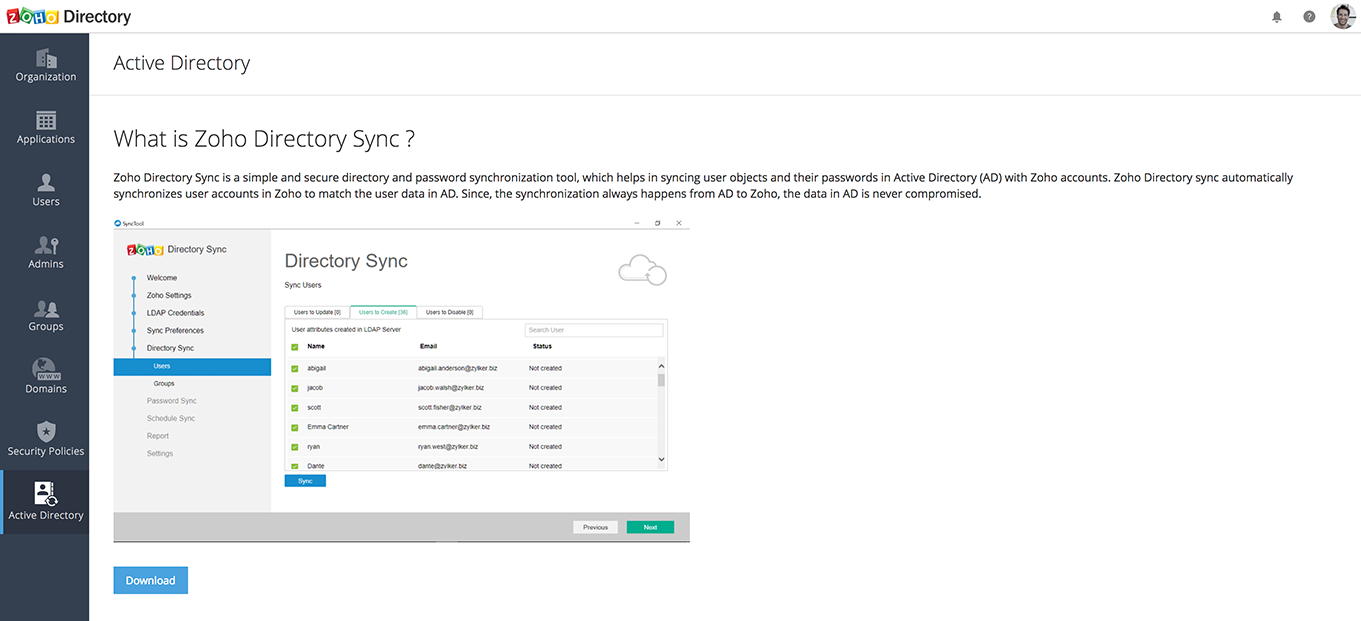Click the green Next button
Screen dimensions: 1361x621
coord(650,527)
